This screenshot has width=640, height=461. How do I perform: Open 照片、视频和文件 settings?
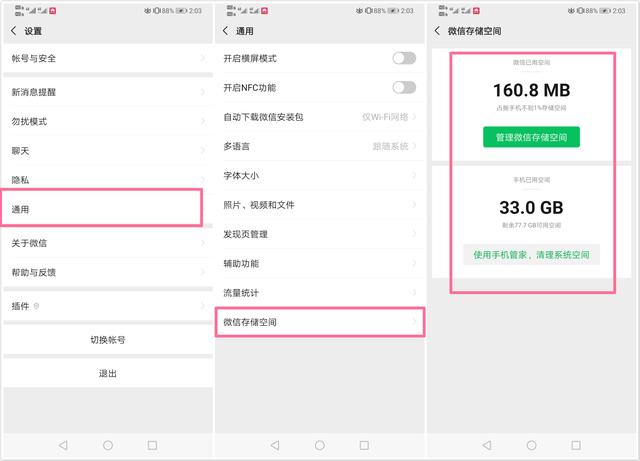(x=320, y=205)
